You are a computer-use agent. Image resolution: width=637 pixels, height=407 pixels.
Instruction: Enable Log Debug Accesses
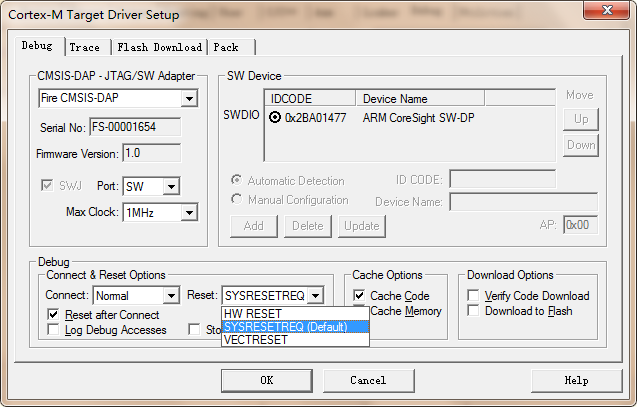coord(54,330)
